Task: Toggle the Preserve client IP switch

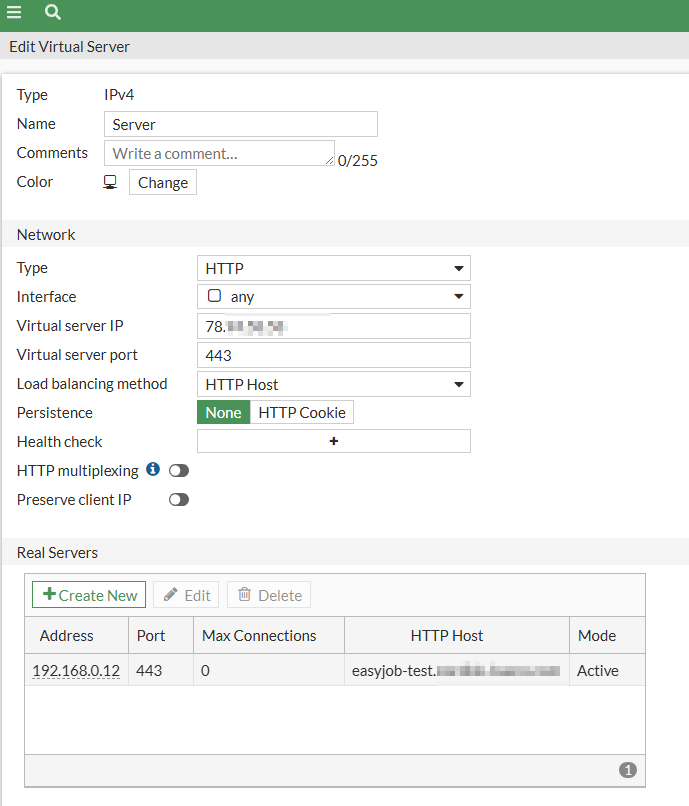Action: [x=179, y=500]
